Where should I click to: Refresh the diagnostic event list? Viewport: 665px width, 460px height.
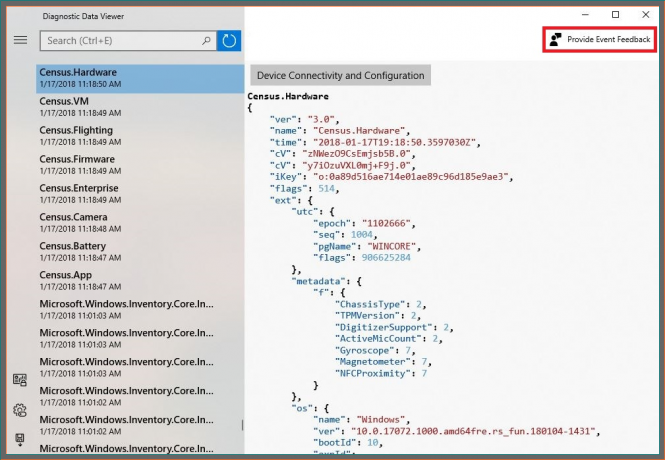229,41
